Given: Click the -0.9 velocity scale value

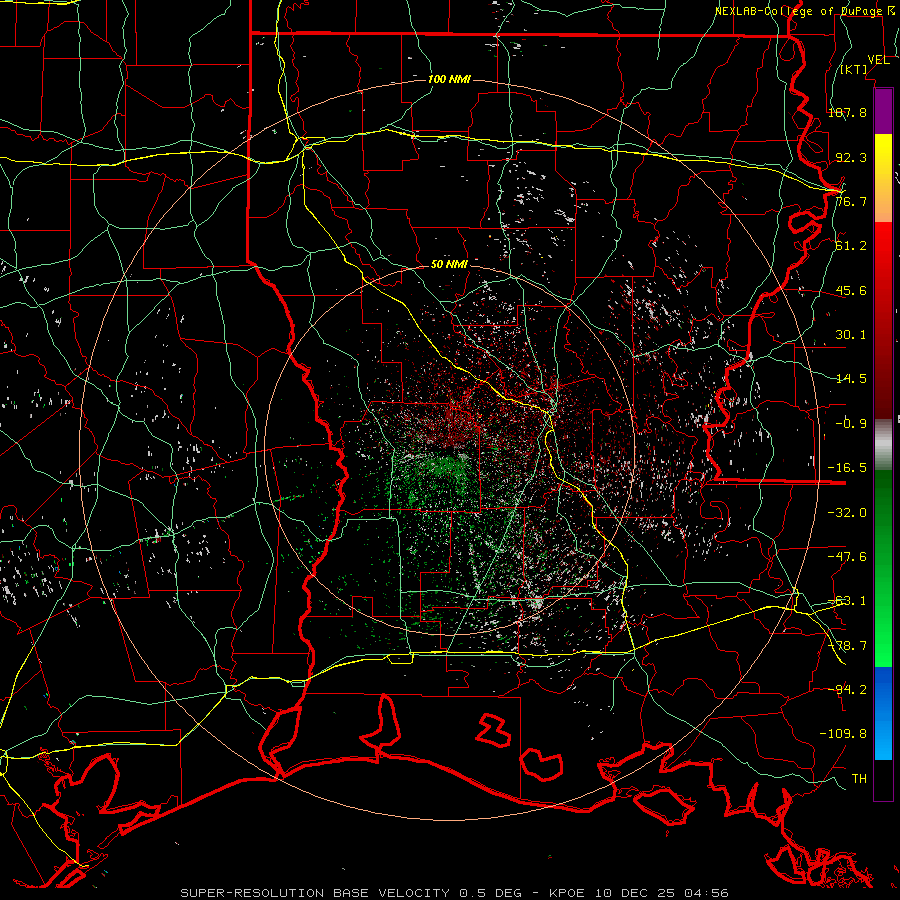Looking at the screenshot, I should (851, 423).
